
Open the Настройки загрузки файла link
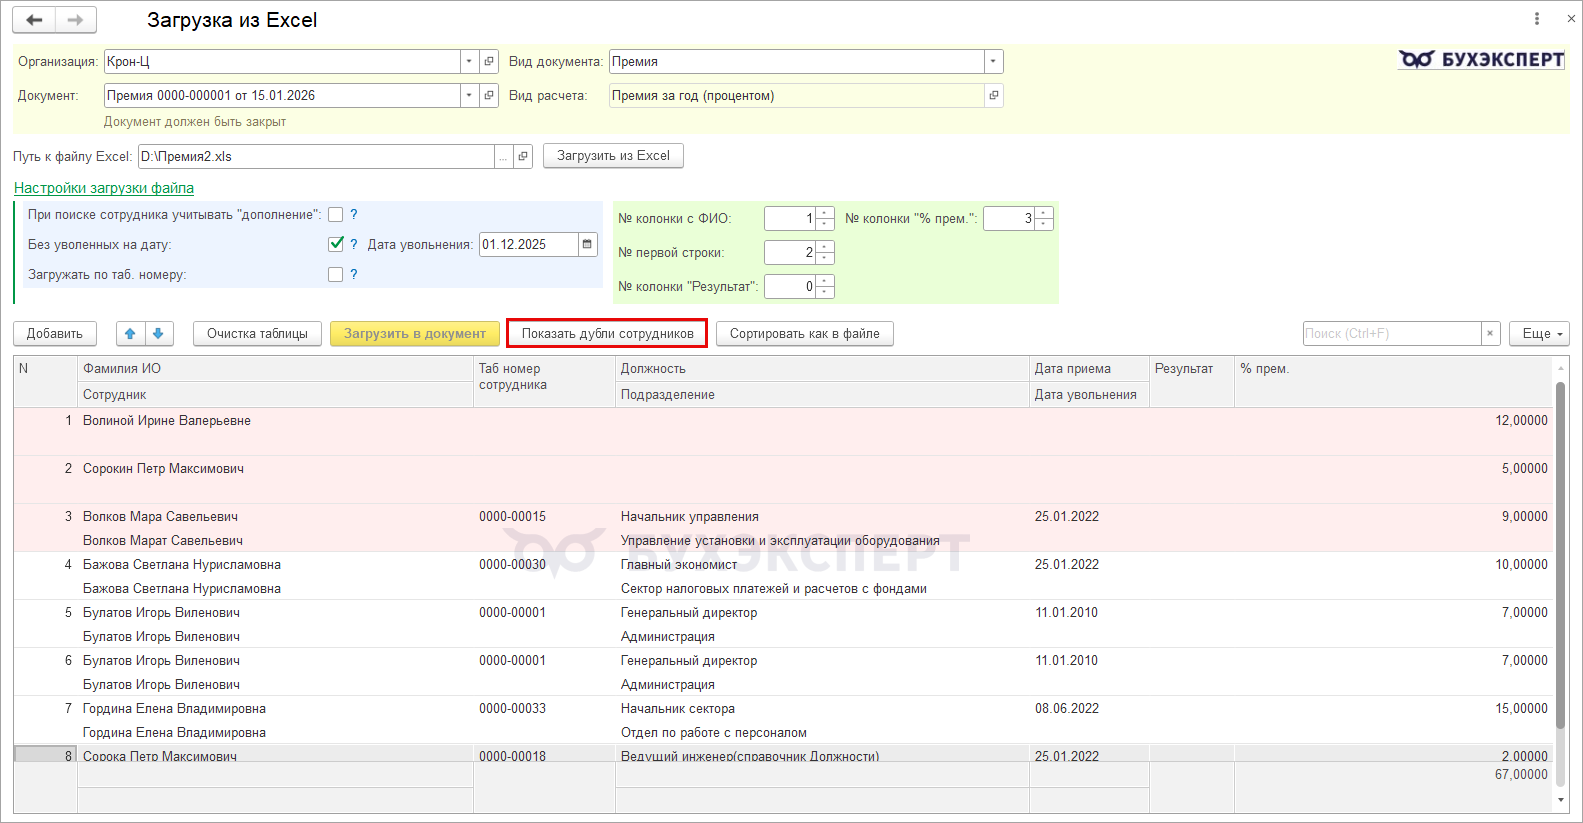point(104,188)
